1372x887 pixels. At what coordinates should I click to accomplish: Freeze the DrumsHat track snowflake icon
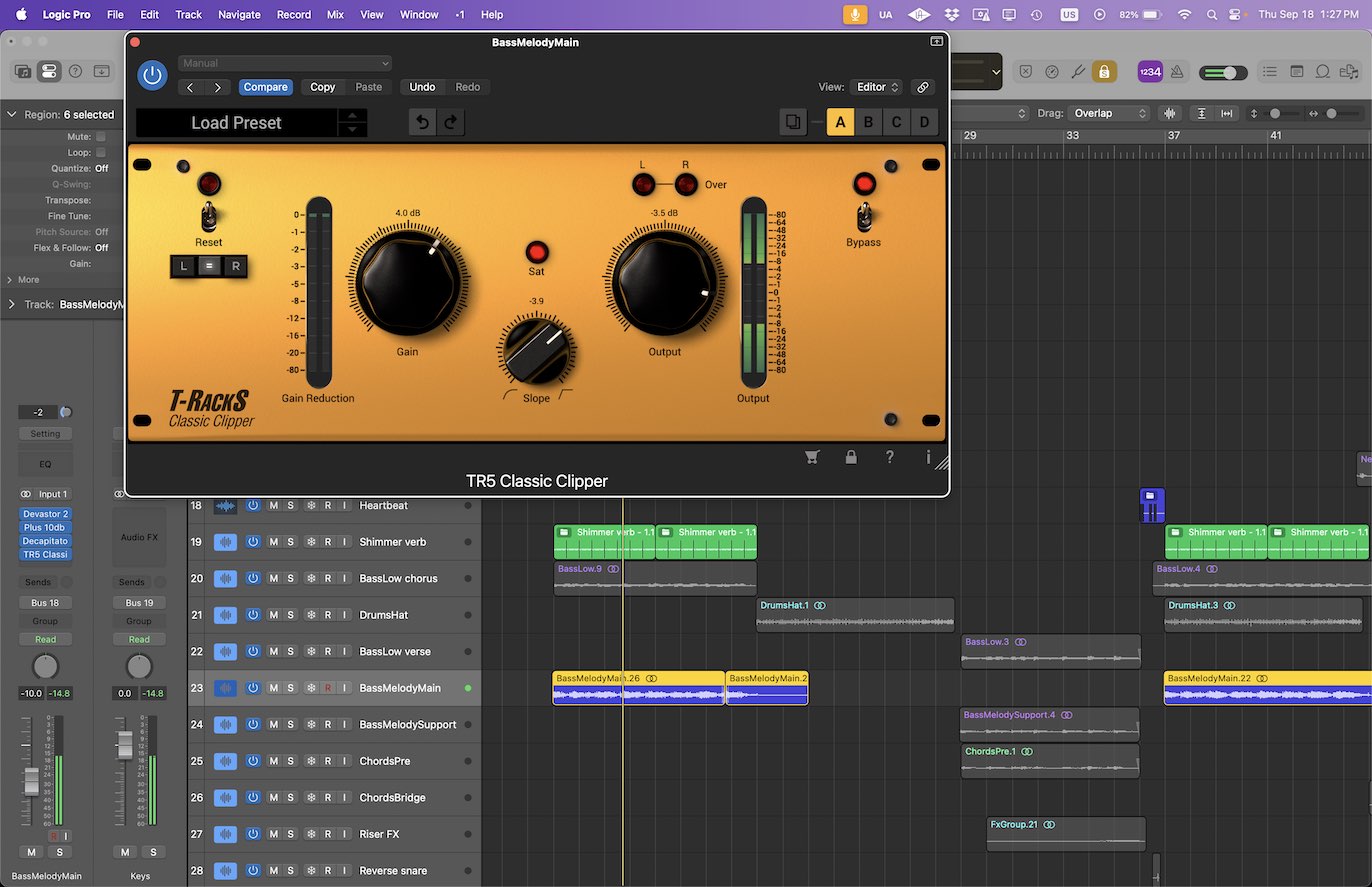310,615
